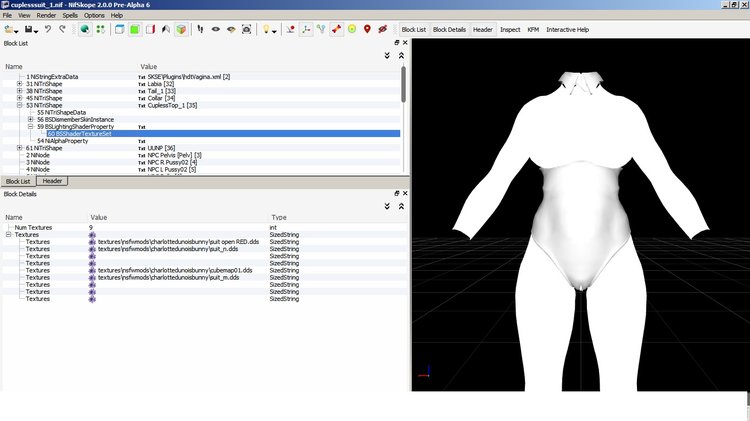Close the Block List panel
The image size is (750, 421).
(x=405, y=43)
